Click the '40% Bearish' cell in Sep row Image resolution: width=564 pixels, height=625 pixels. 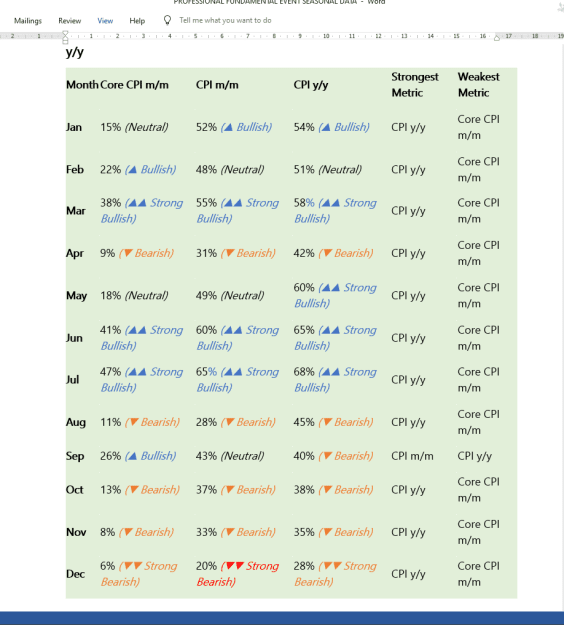coord(333,456)
